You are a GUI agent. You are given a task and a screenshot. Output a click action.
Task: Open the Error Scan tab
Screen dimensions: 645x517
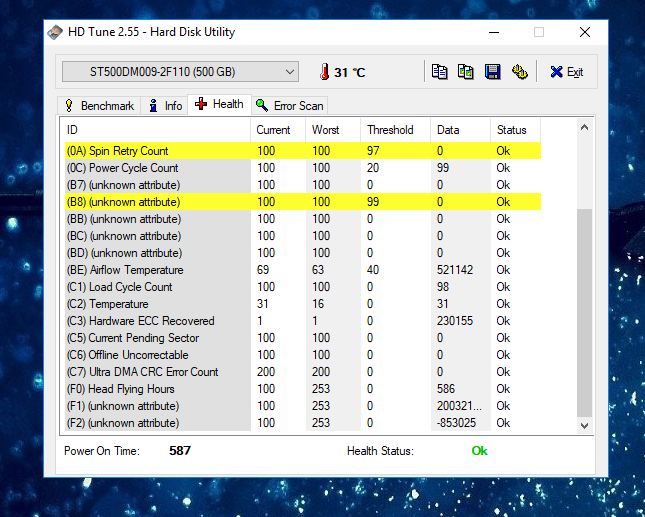pyautogui.click(x=290, y=106)
